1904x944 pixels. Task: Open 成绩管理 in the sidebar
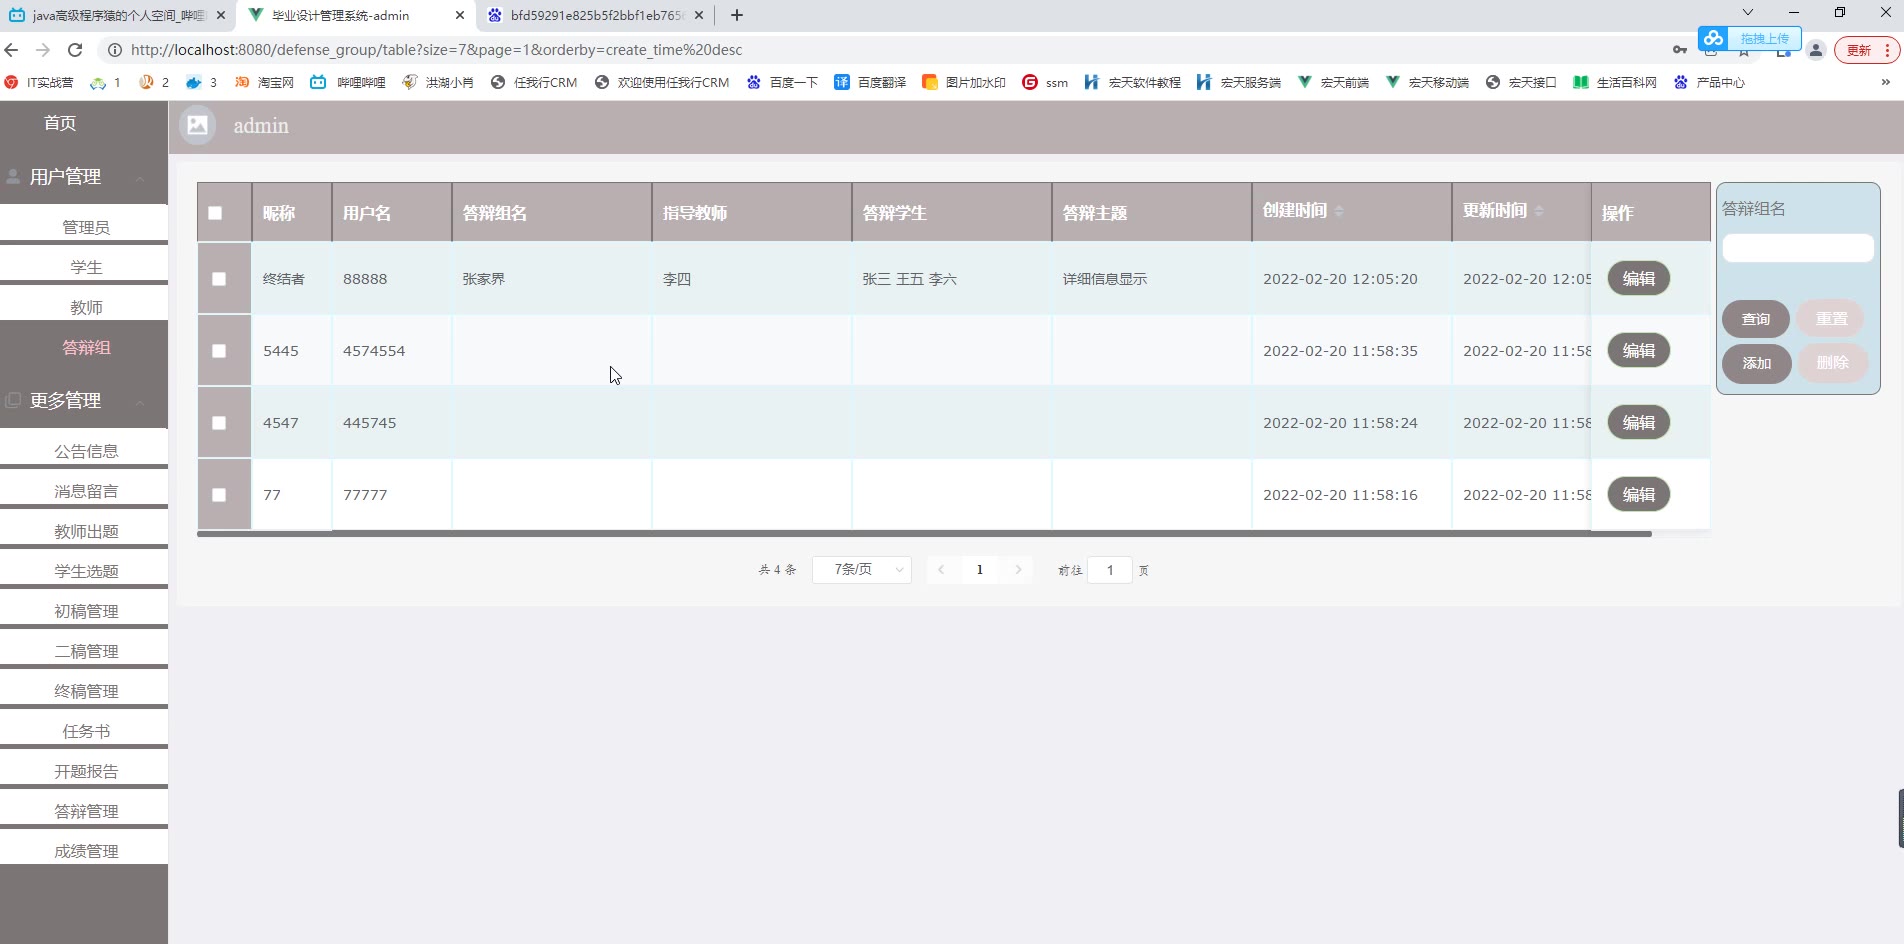click(86, 851)
